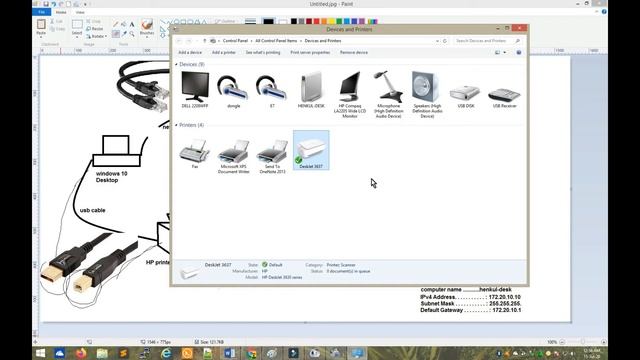Viewport: 640px width, 360px height.
Task: Collapse the Devices (9) group
Action: [x=176, y=64]
